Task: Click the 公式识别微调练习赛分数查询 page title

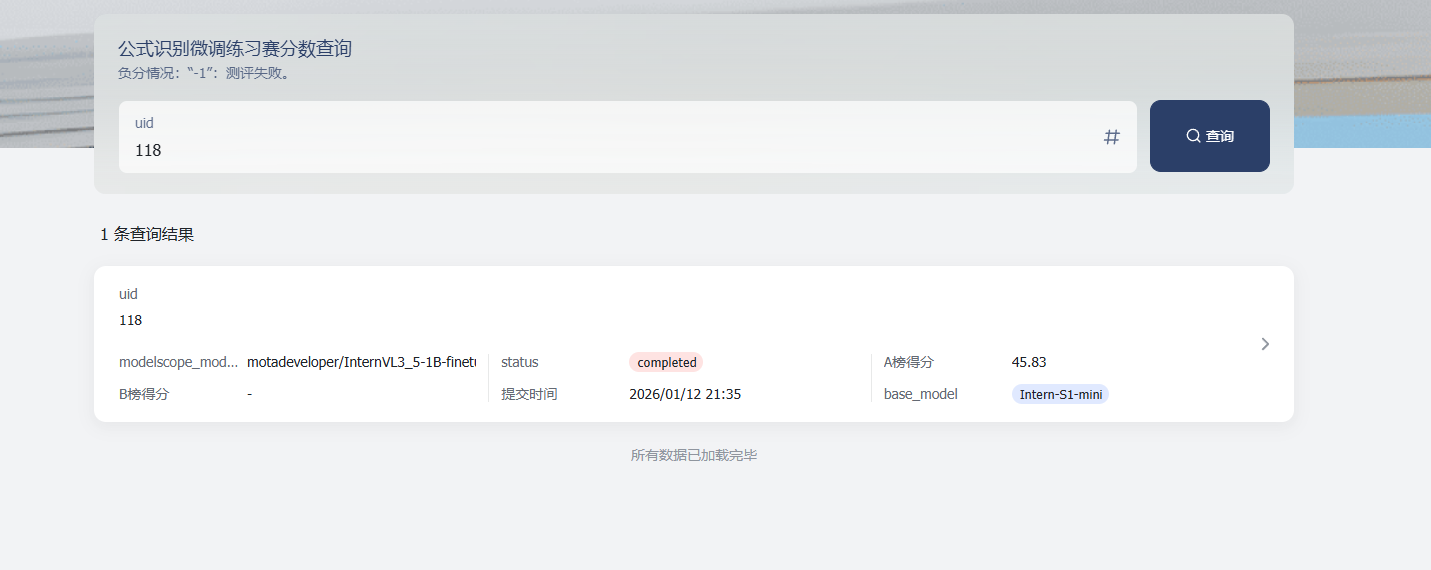Action: (235, 49)
